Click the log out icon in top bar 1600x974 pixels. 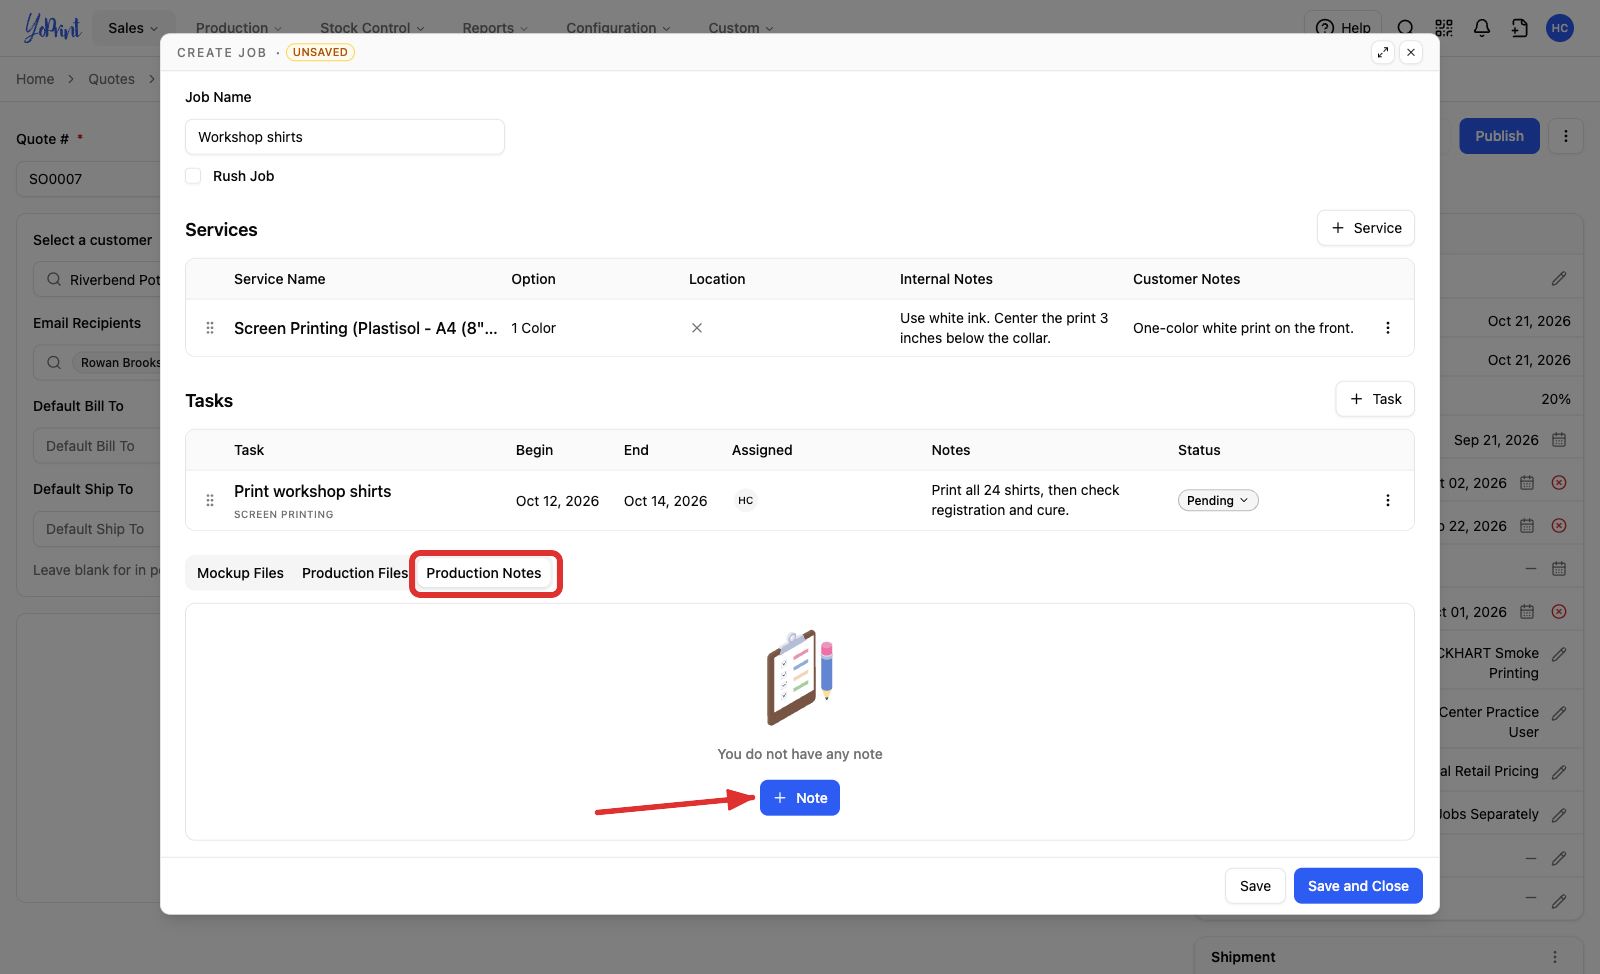(1520, 28)
